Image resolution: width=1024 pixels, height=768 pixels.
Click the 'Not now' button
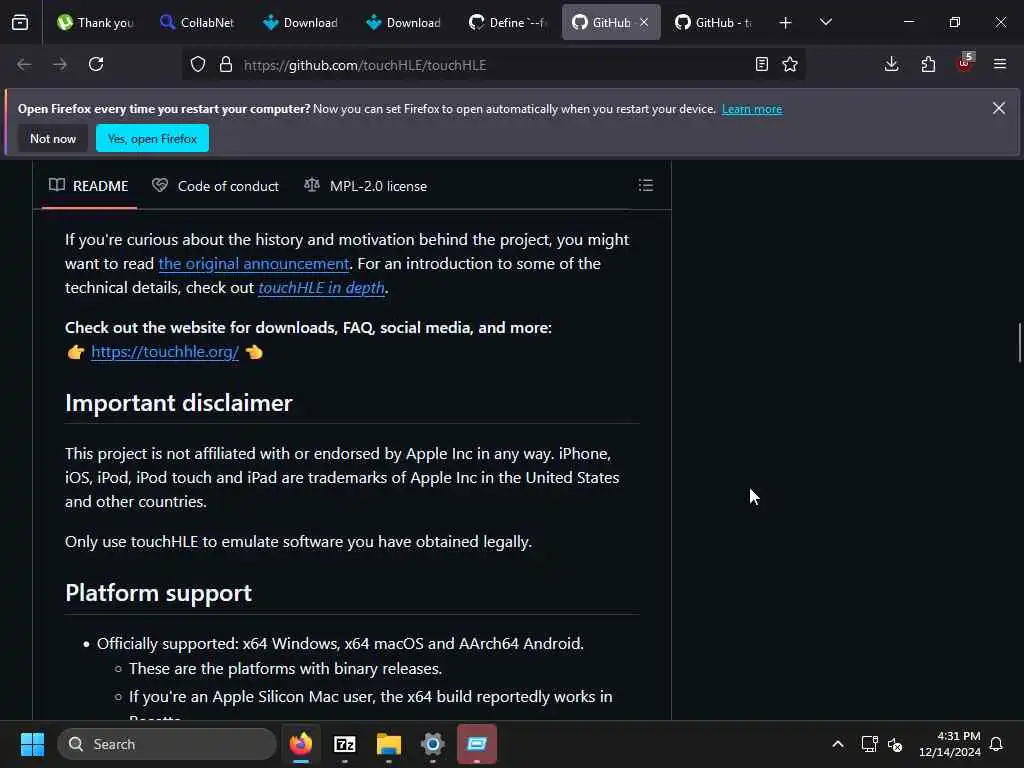(53, 138)
